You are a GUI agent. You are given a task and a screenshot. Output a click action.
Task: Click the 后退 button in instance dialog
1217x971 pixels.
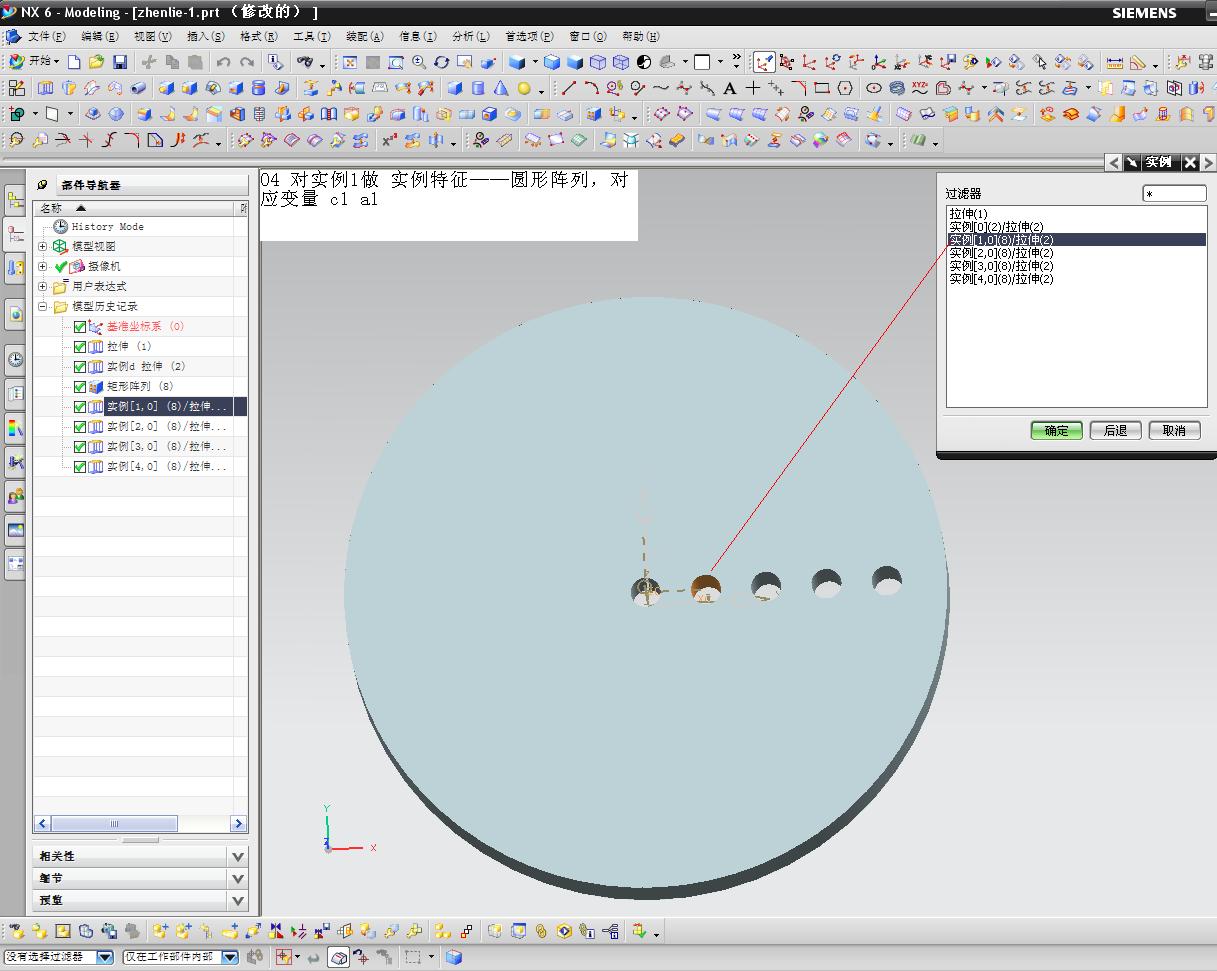pos(1115,431)
